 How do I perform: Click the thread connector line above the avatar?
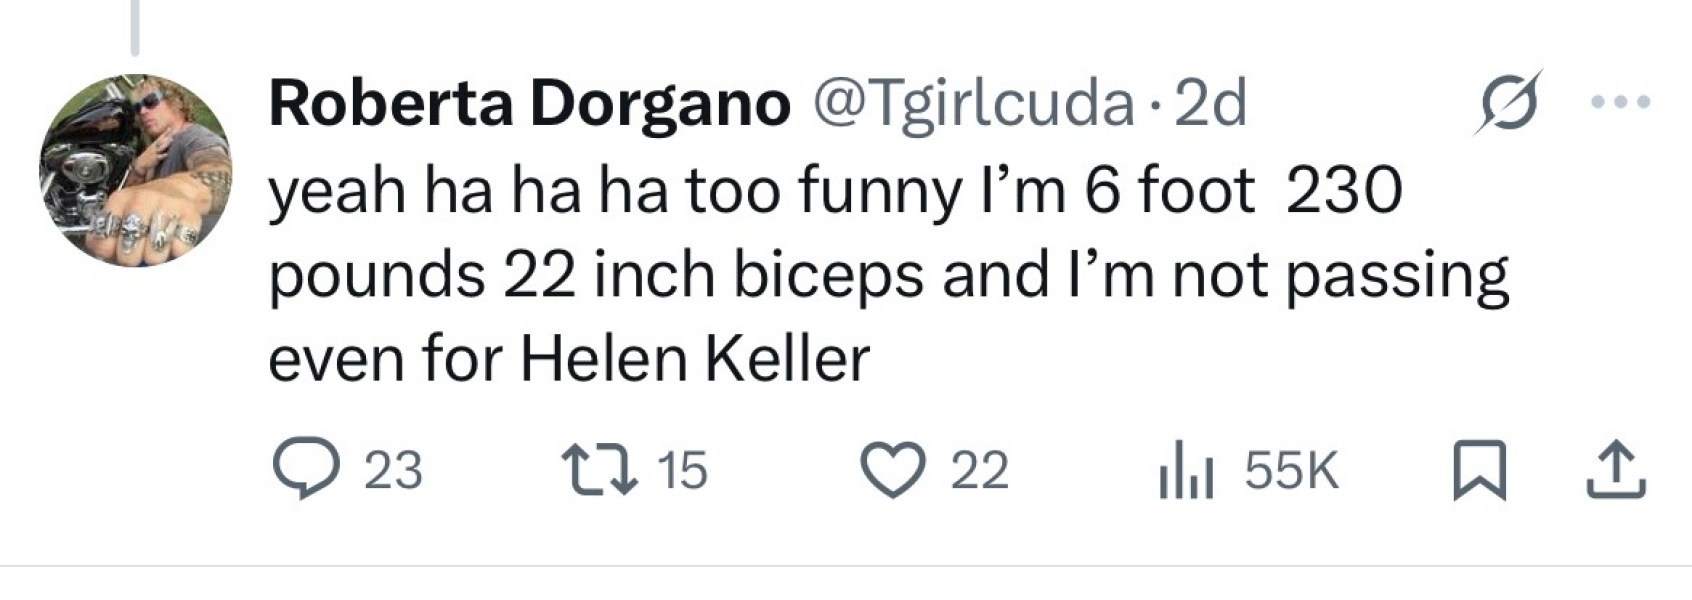click(135, 28)
